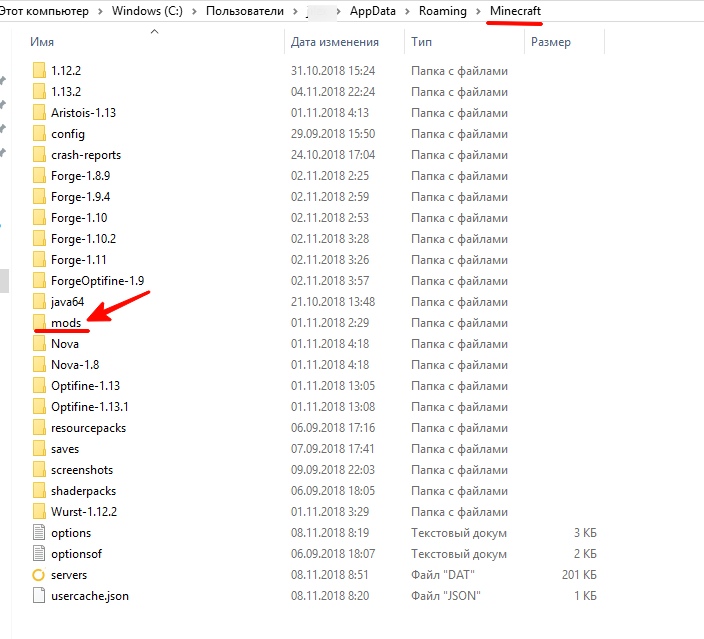Select the 1.12.2 folder icon
Viewport: 704px width, 639px height.
(39, 71)
